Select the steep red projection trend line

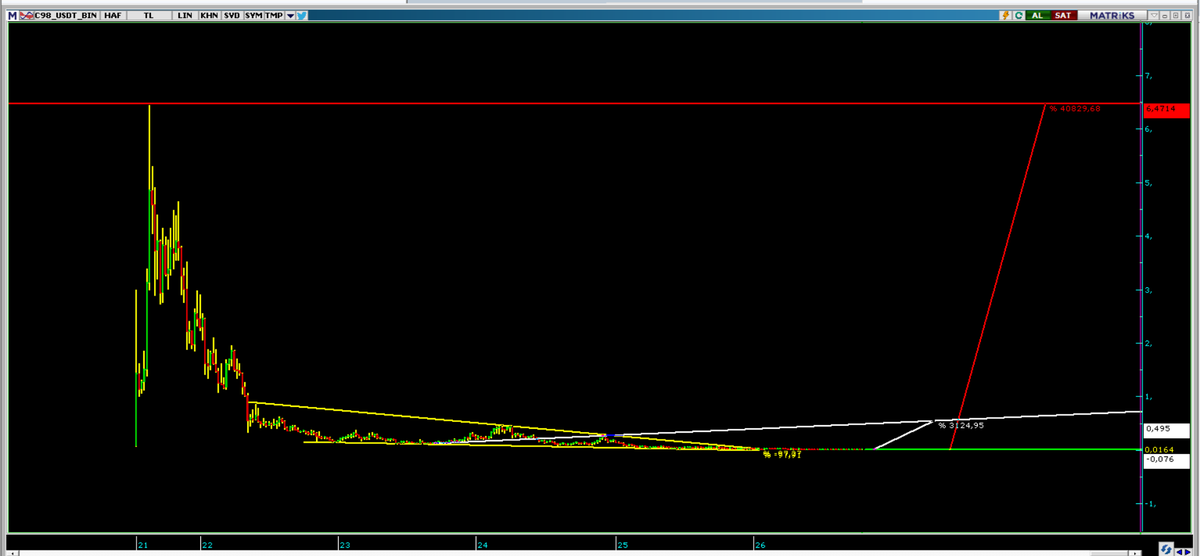click(x=997, y=276)
